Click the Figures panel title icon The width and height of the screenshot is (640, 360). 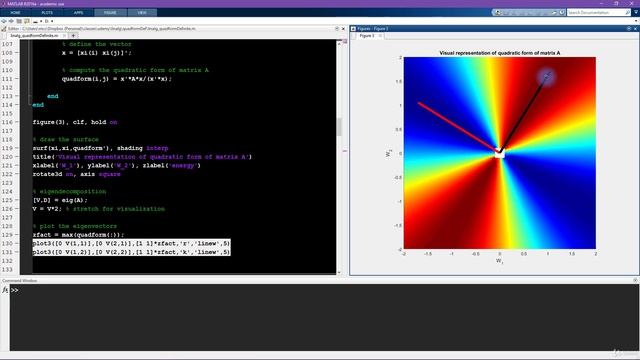click(x=353, y=29)
